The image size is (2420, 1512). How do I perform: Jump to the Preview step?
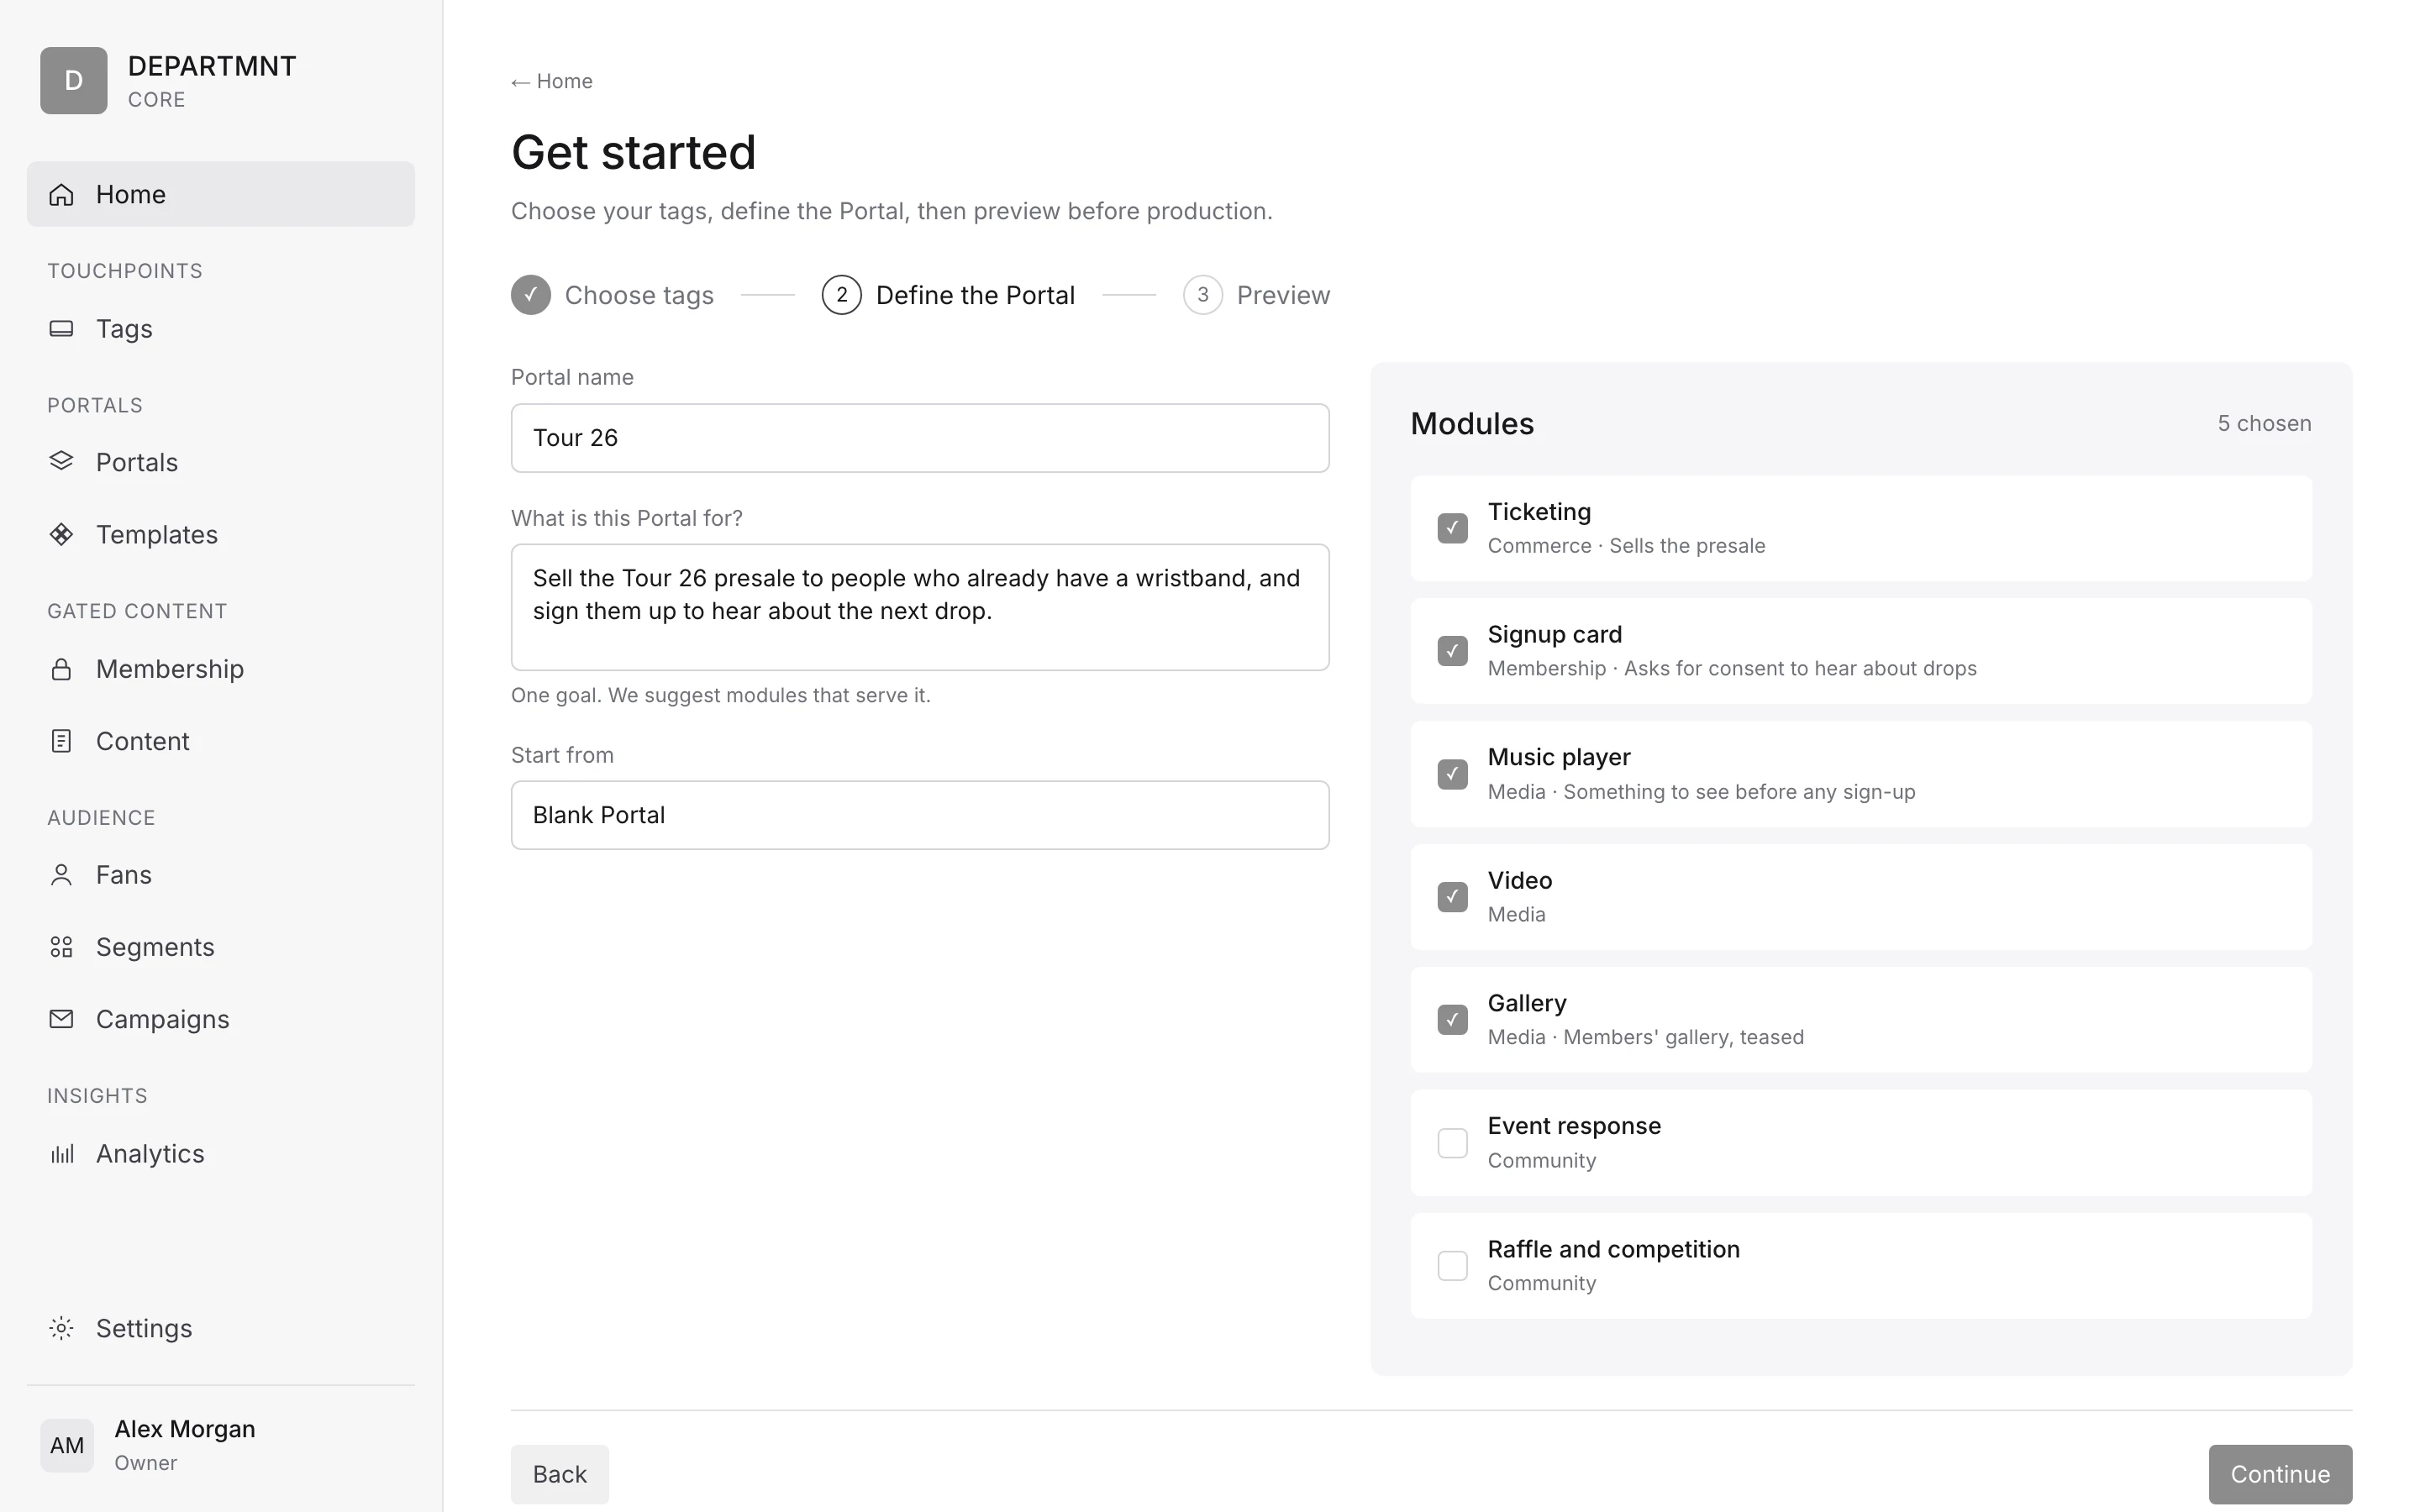point(1256,295)
